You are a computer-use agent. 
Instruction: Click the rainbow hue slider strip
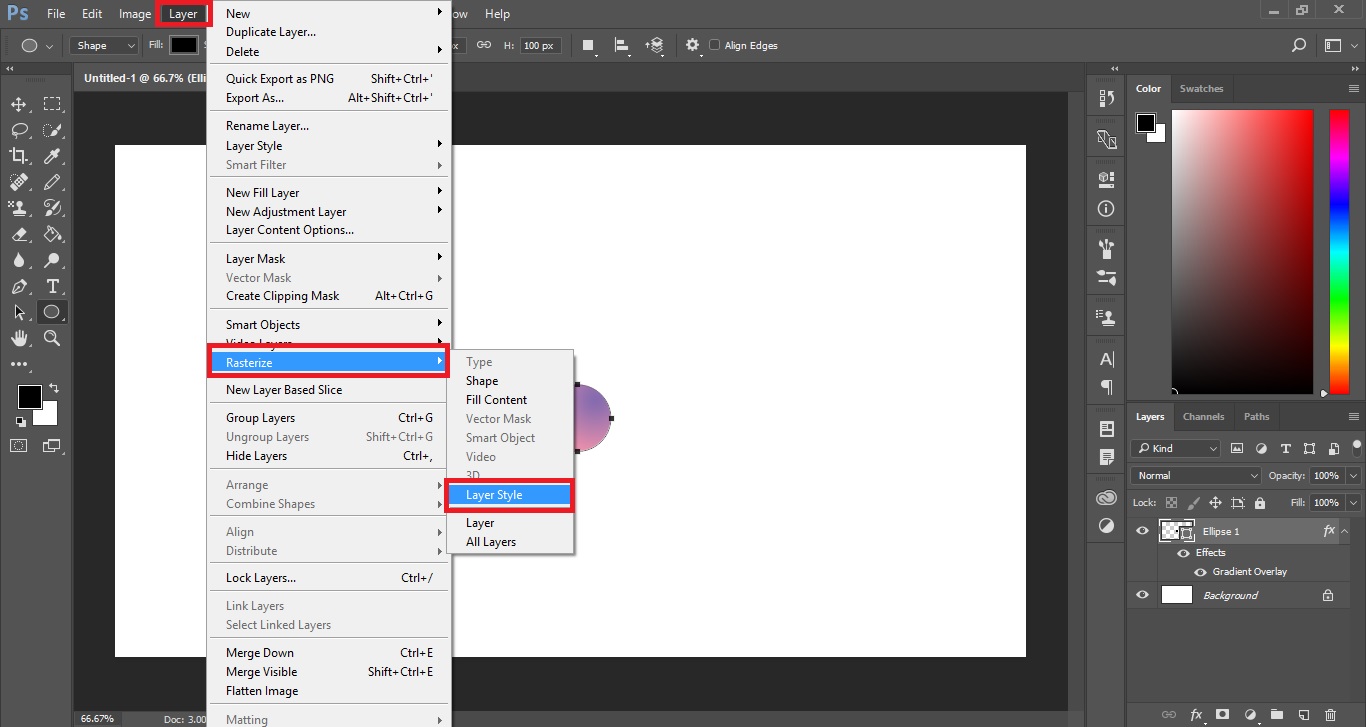click(1338, 251)
